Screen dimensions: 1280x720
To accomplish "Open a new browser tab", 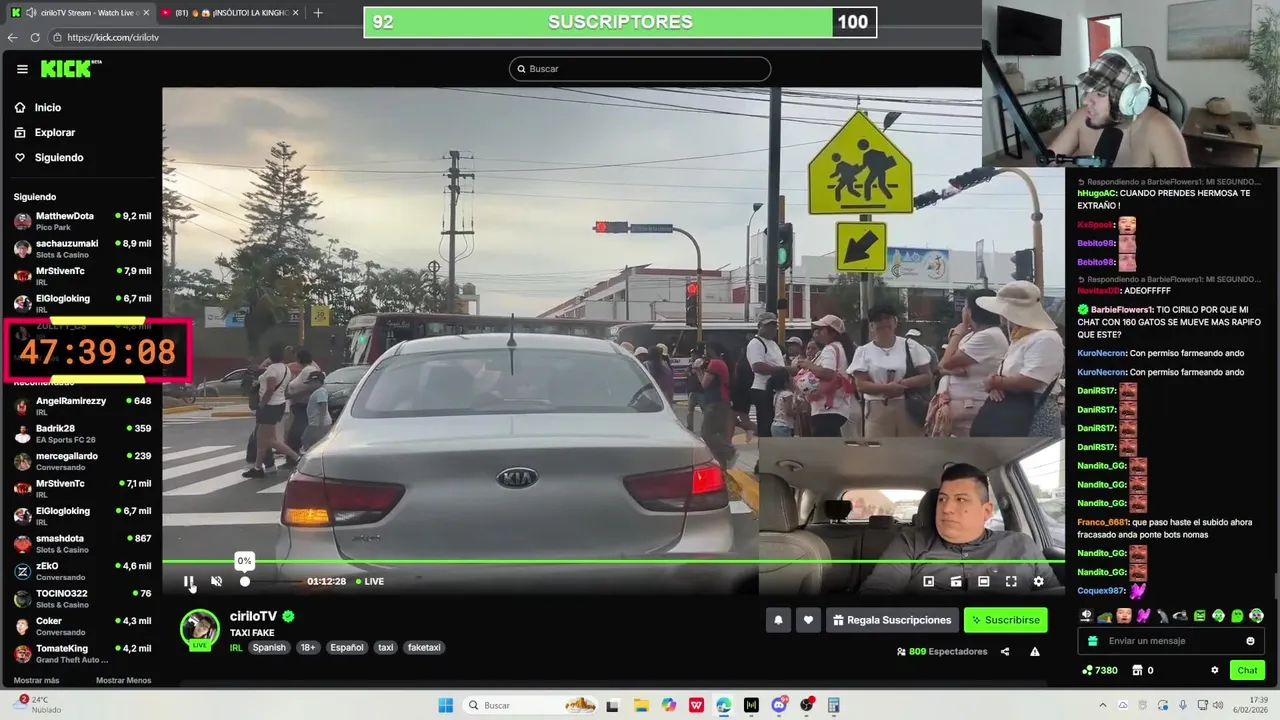I will click(318, 13).
